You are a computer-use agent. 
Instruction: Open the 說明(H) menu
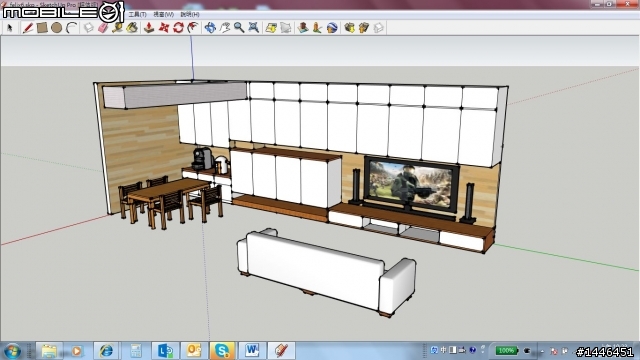point(190,14)
